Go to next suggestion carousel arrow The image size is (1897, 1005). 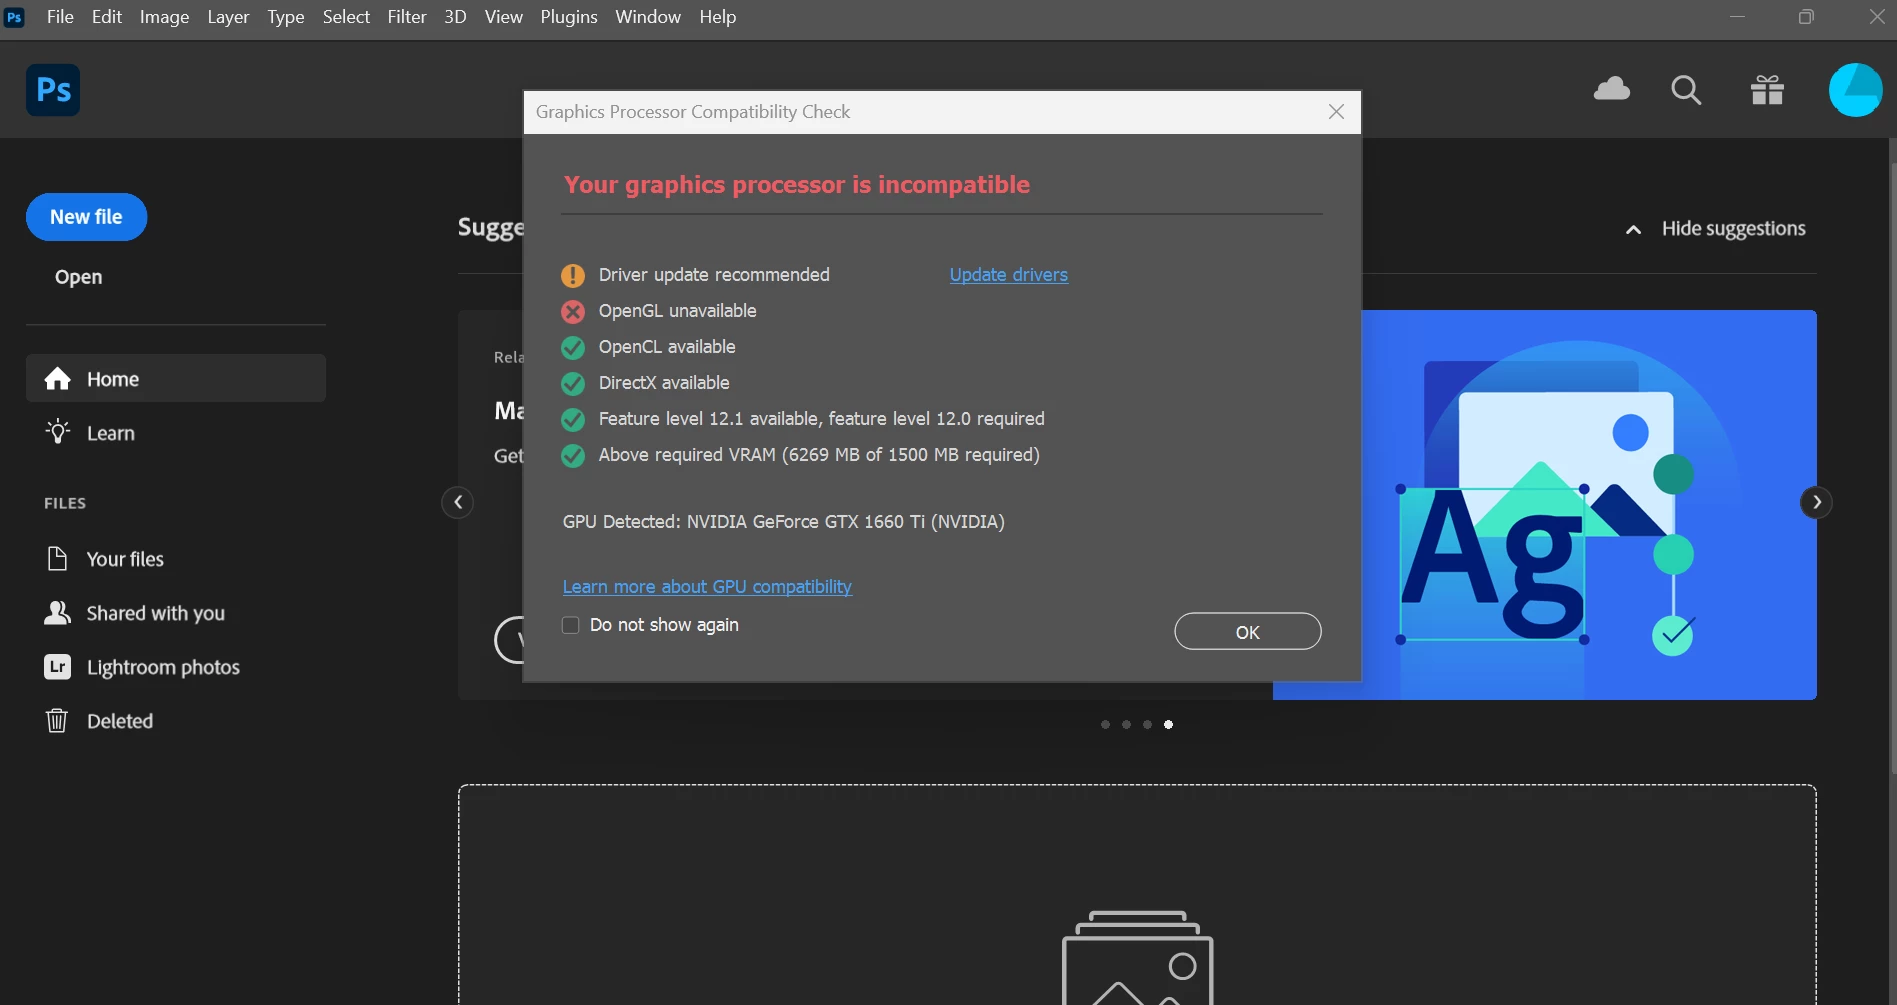pos(1816,502)
